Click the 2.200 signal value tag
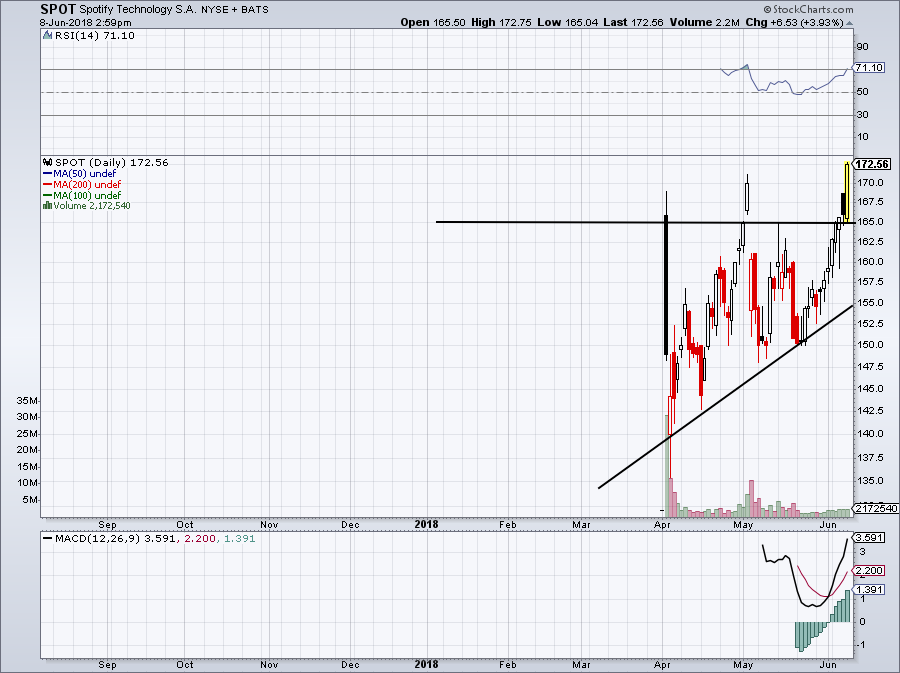Image resolution: width=900 pixels, height=673 pixels. click(x=870, y=570)
